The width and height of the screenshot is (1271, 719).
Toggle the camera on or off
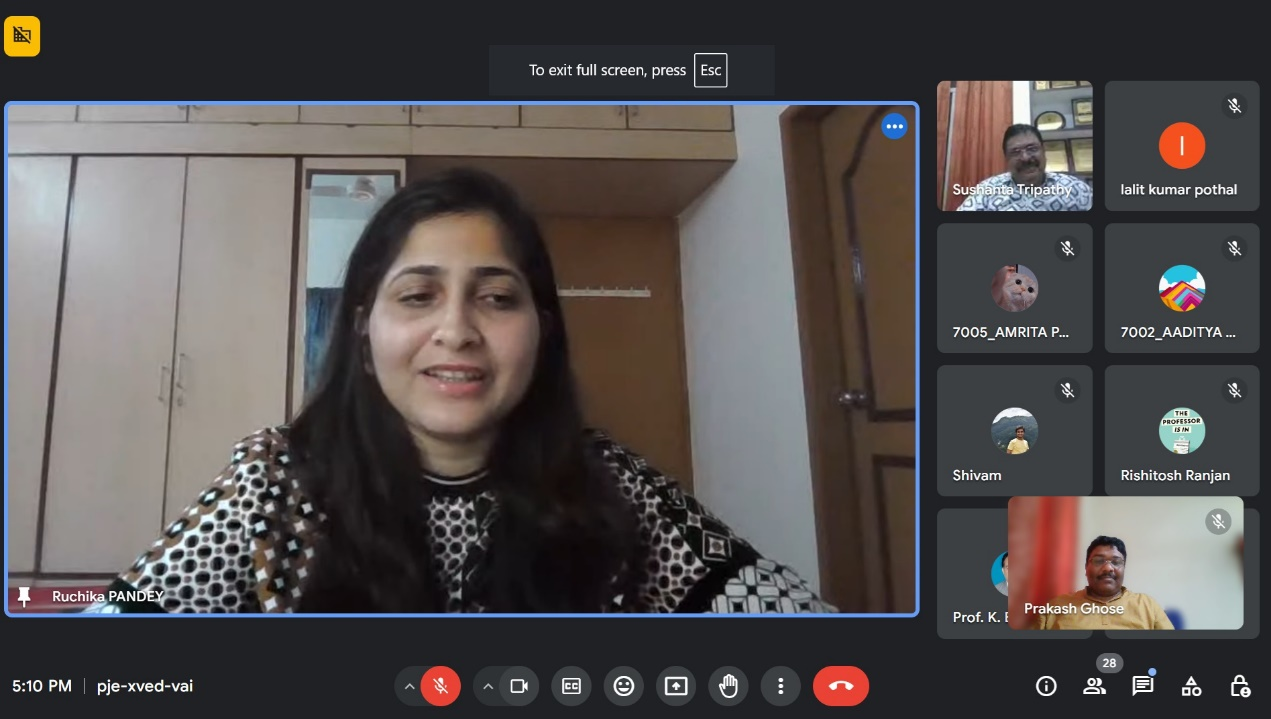click(x=519, y=686)
